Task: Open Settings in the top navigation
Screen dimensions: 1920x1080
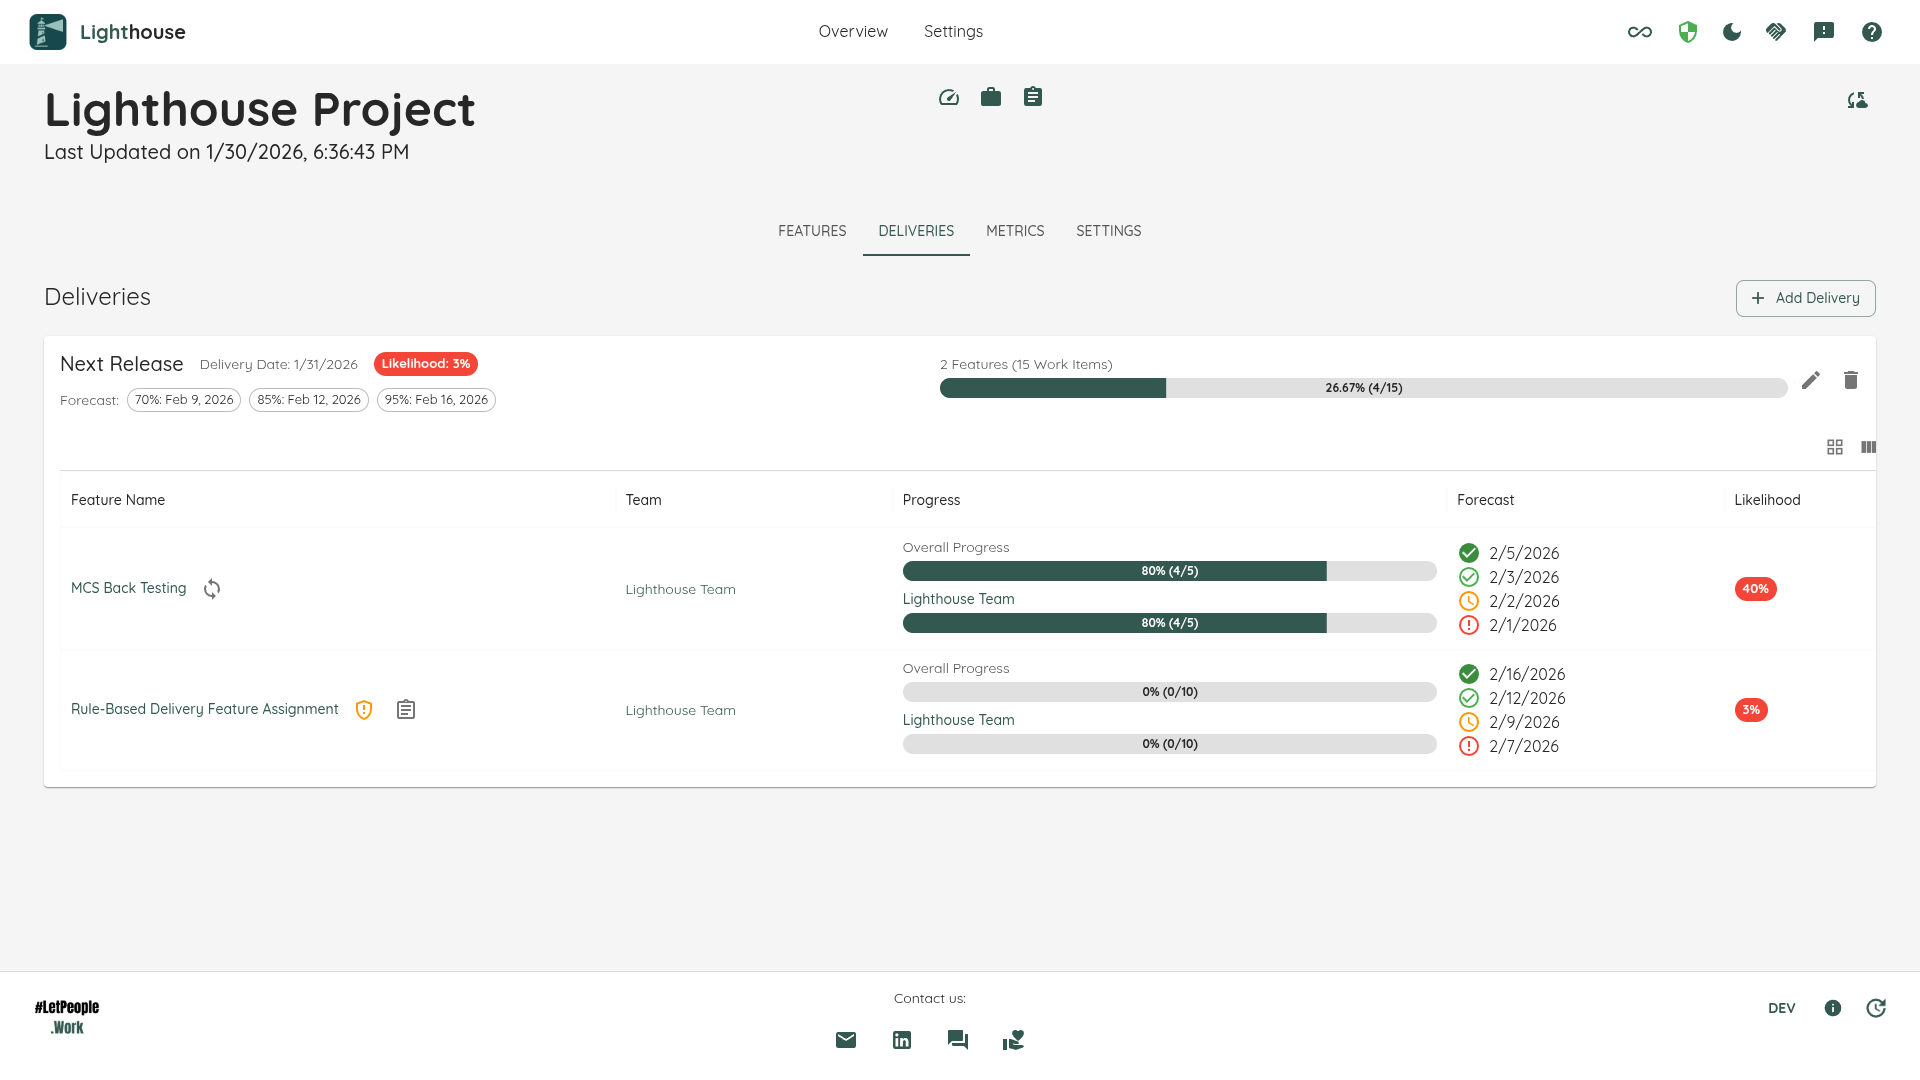Action: click(953, 32)
